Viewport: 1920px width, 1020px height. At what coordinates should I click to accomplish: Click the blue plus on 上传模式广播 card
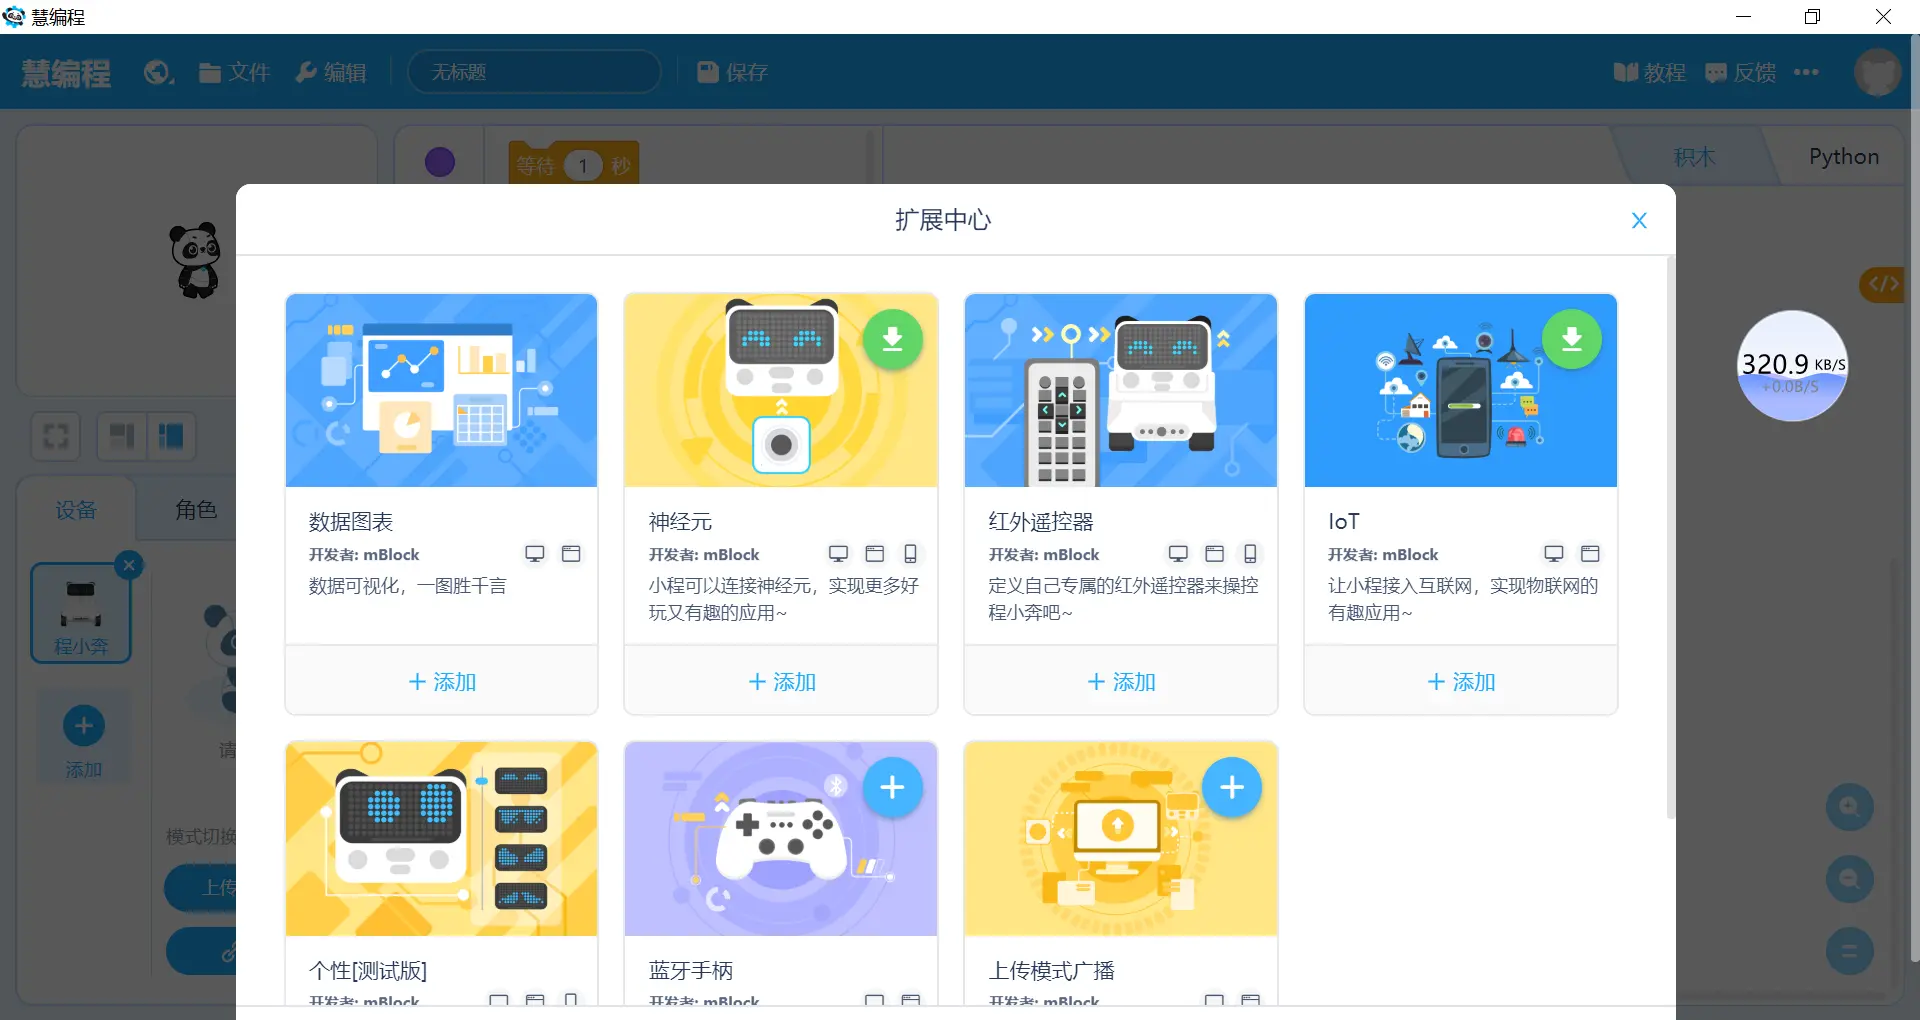(x=1232, y=788)
